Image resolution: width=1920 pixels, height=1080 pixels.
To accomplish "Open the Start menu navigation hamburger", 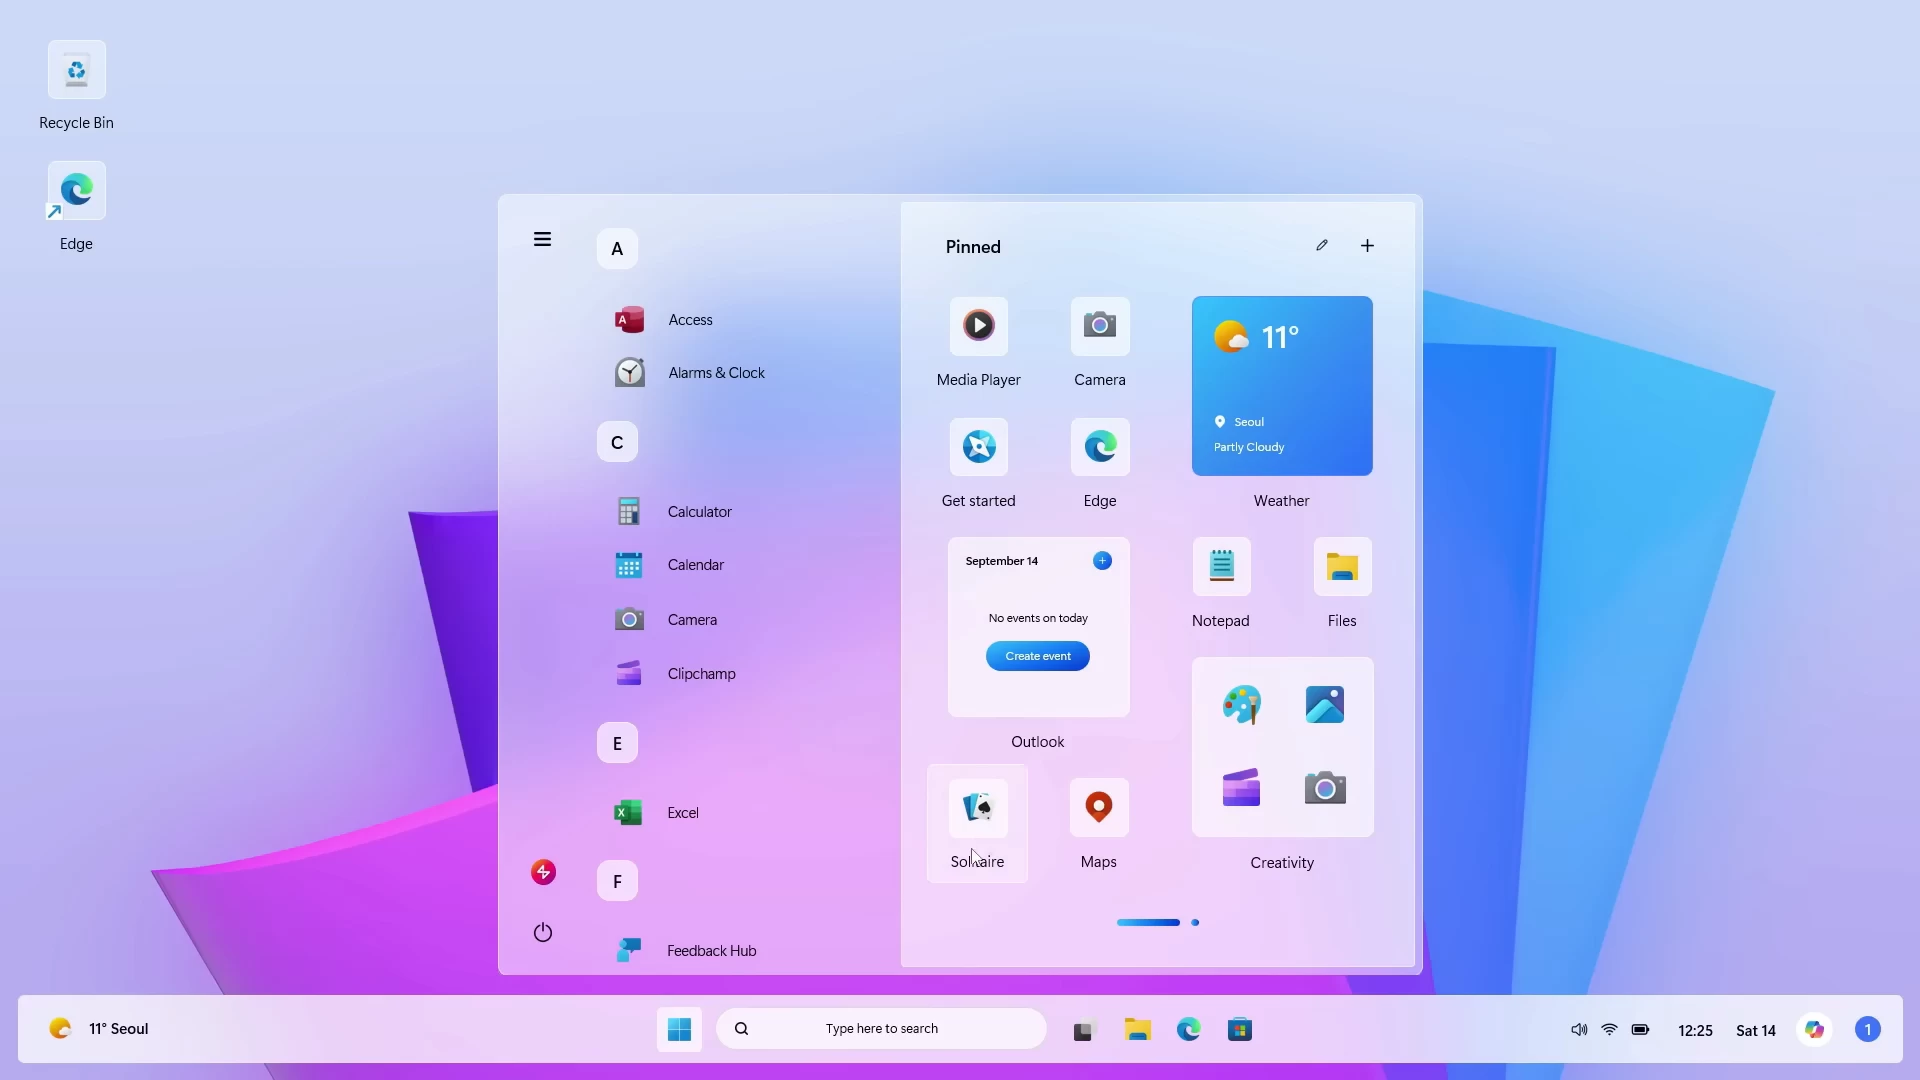I will click(x=543, y=239).
